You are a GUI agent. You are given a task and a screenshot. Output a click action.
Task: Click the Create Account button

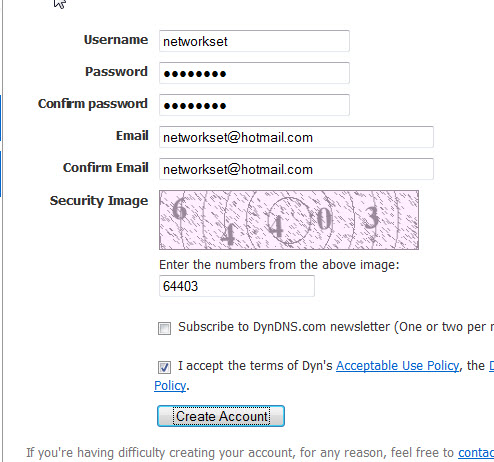coord(221,416)
